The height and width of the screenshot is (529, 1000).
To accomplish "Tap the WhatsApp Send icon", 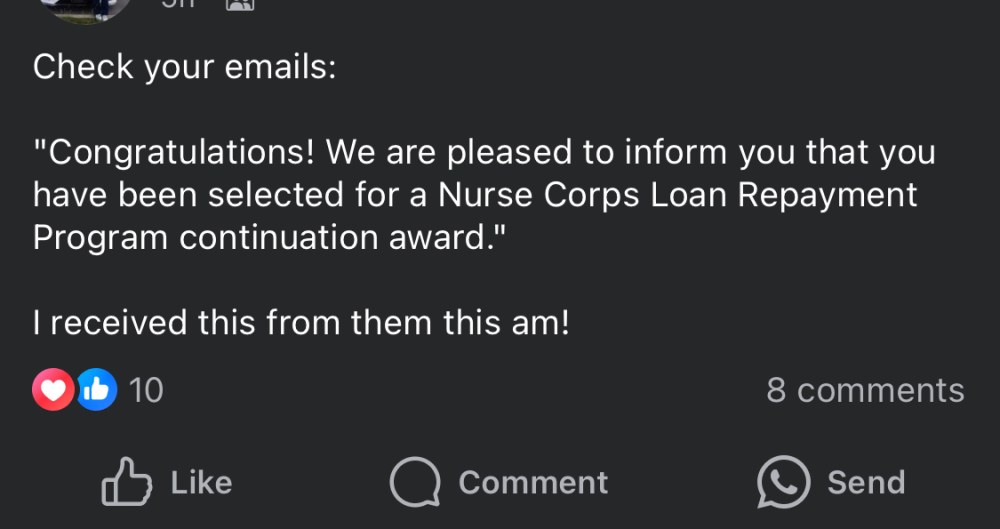I will coord(784,482).
